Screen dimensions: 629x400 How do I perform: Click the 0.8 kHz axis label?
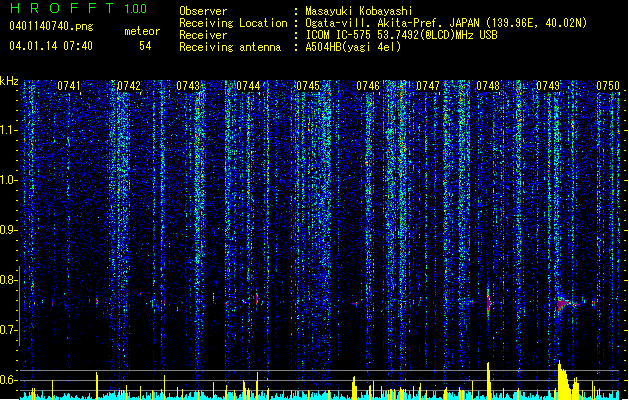[x=9, y=280]
